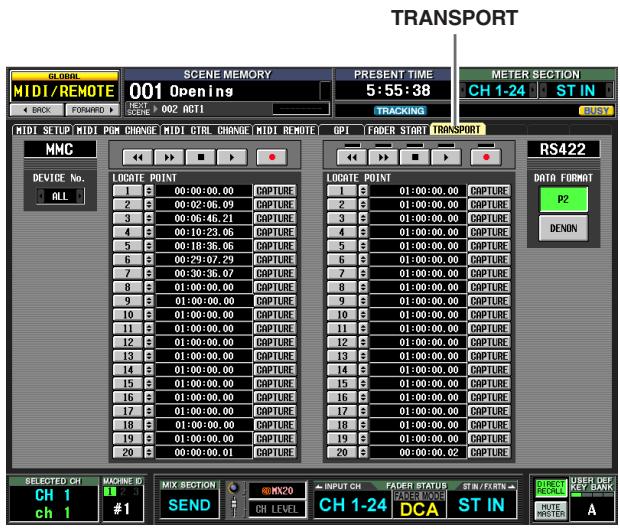This screenshot has width=620, height=529.
Task: Switch to the MIDI PGM CHANGE tab
Action: tap(117, 130)
